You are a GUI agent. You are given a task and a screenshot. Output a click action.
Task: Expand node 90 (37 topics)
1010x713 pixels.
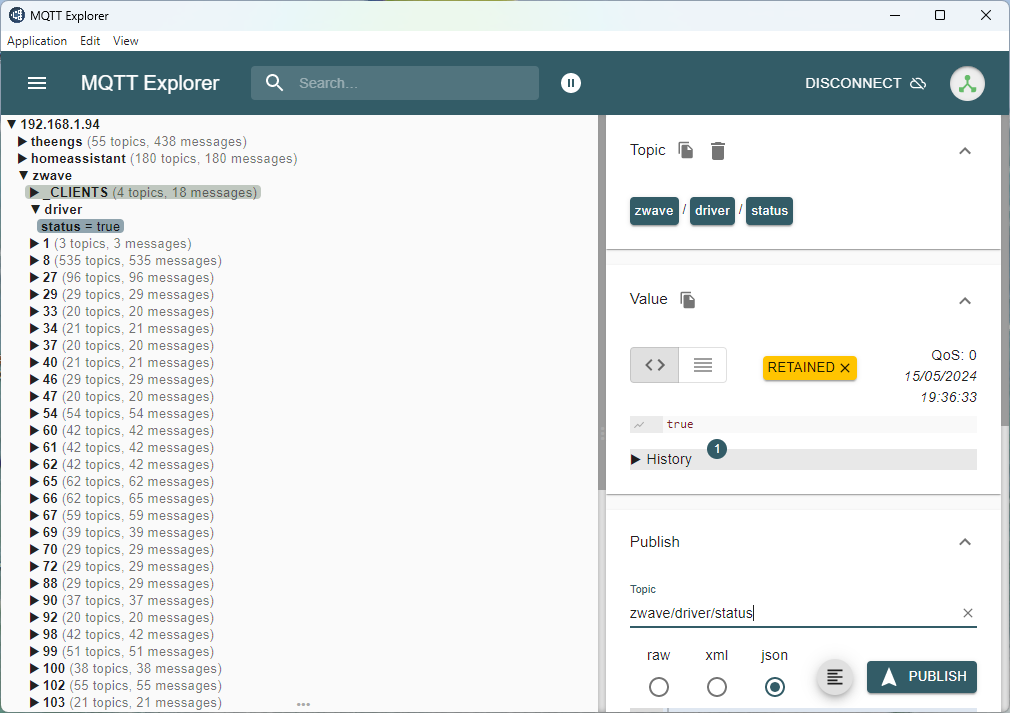coord(34,600)
